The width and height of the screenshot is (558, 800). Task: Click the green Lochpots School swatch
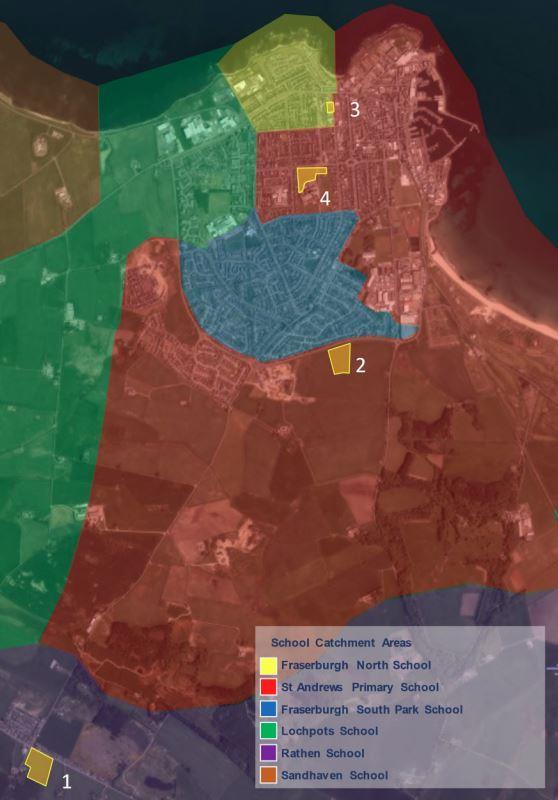[268, 731]
